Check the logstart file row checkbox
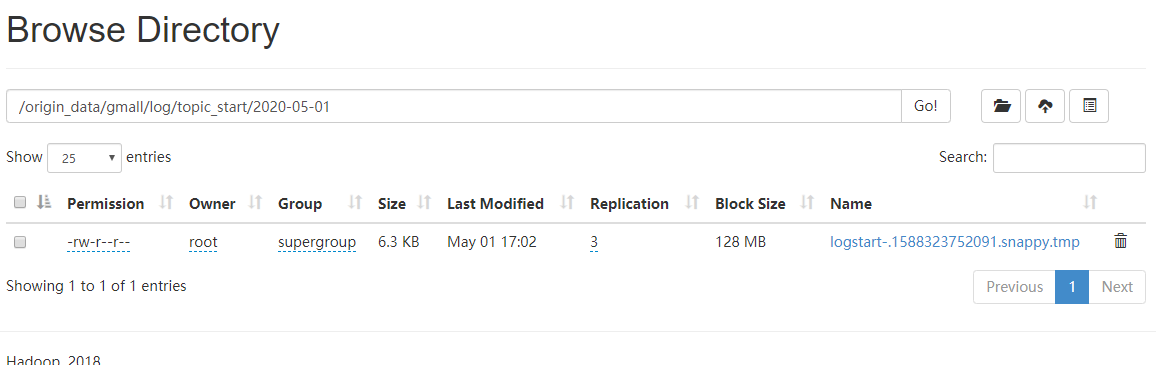 coord(21,241)
